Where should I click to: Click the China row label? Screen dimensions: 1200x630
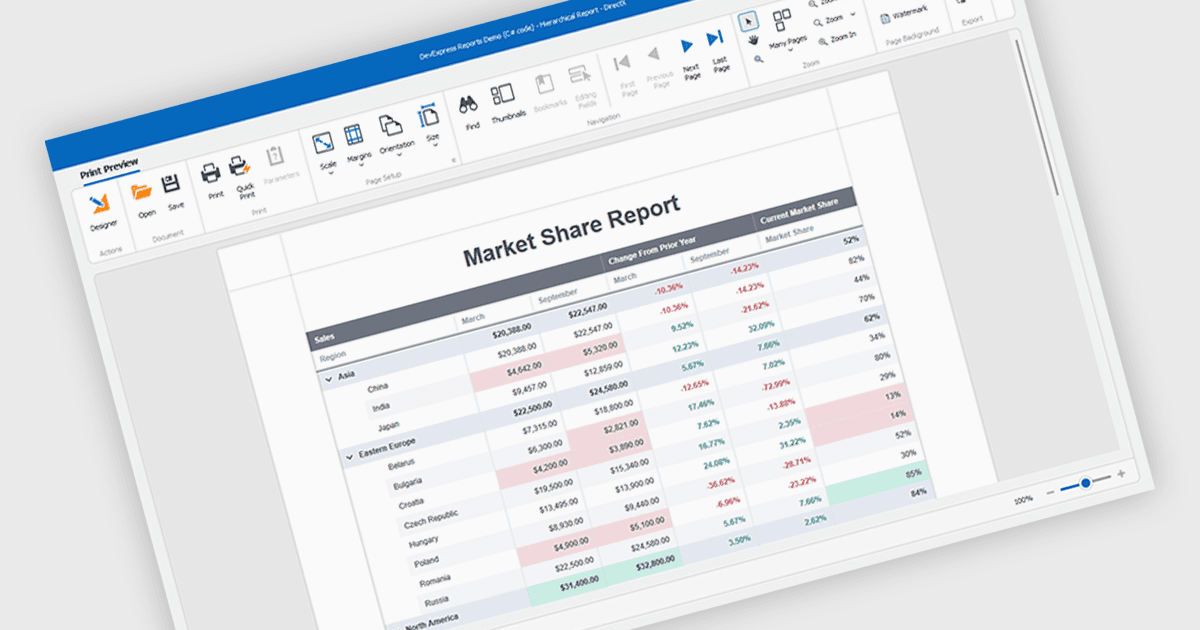377,387
